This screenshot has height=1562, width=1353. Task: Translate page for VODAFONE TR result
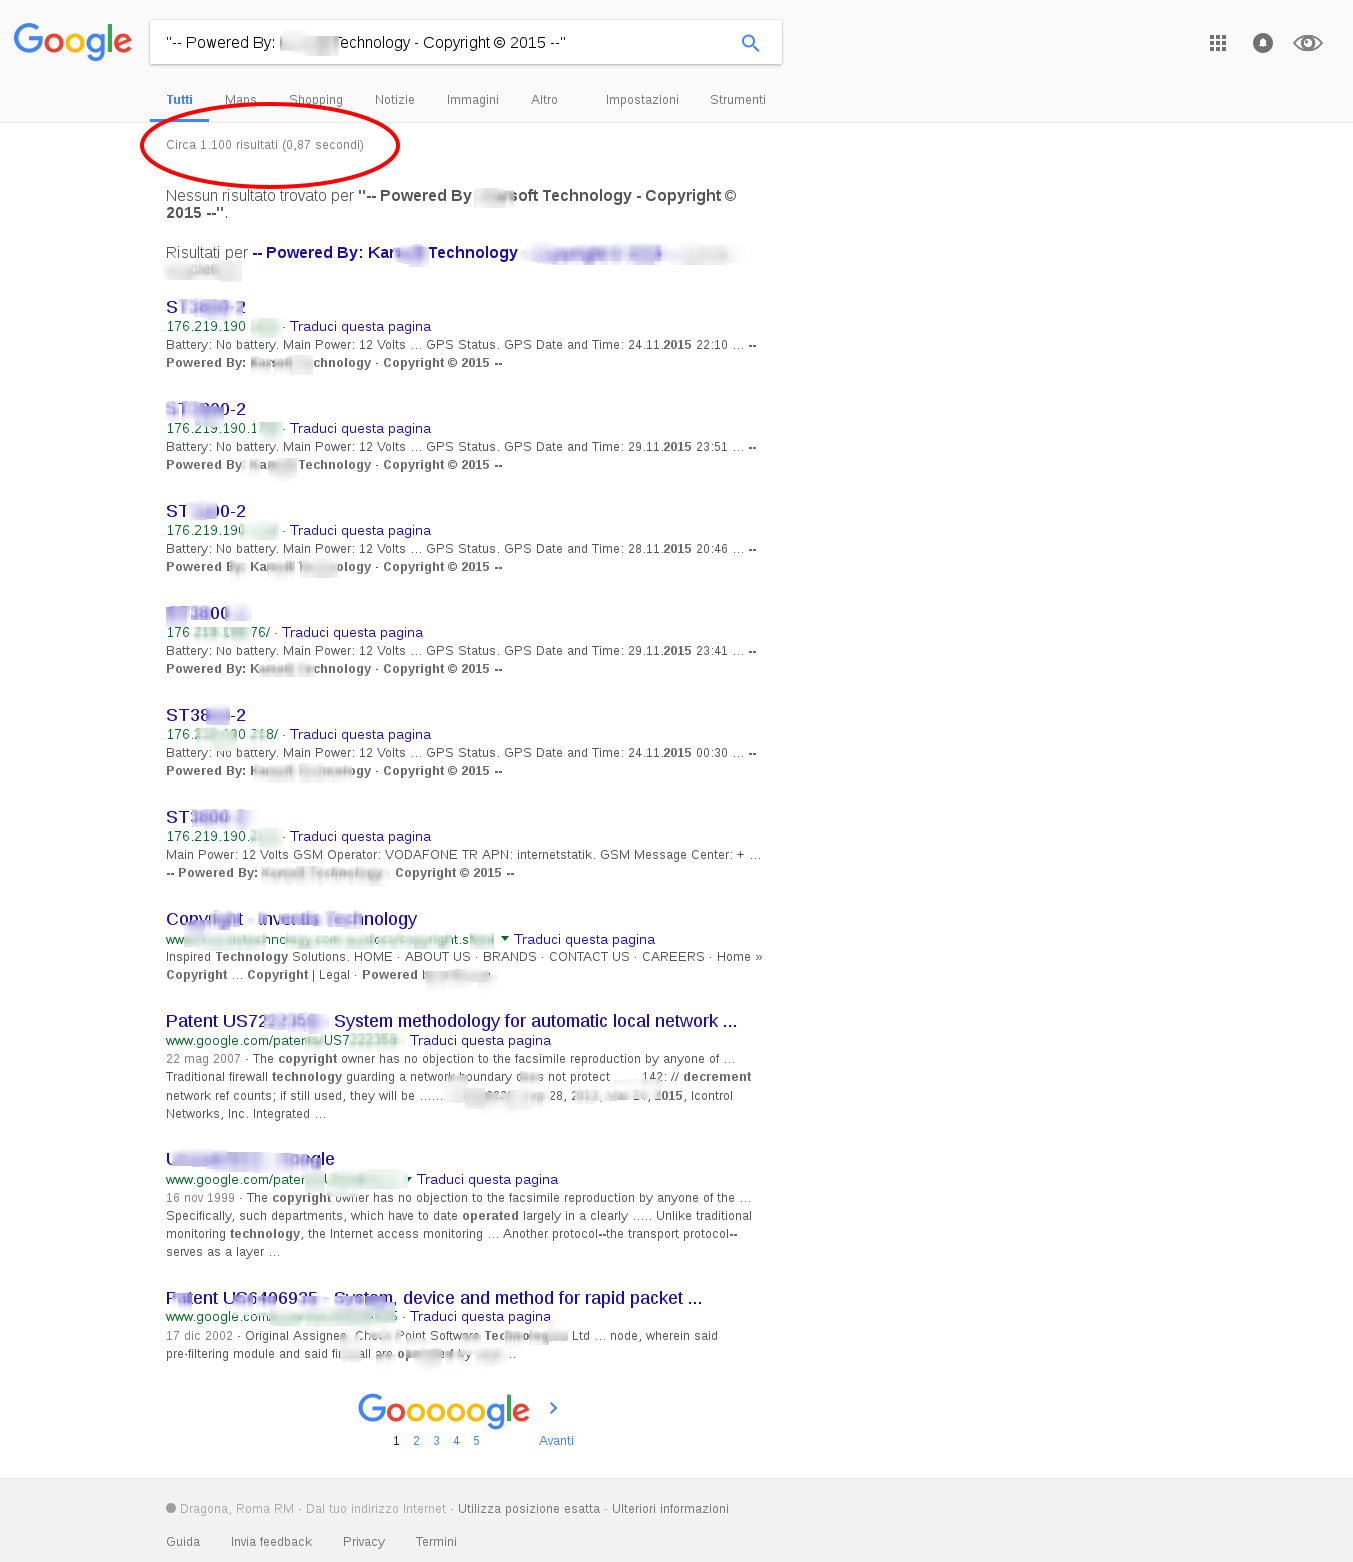click(x=360, y=837)
